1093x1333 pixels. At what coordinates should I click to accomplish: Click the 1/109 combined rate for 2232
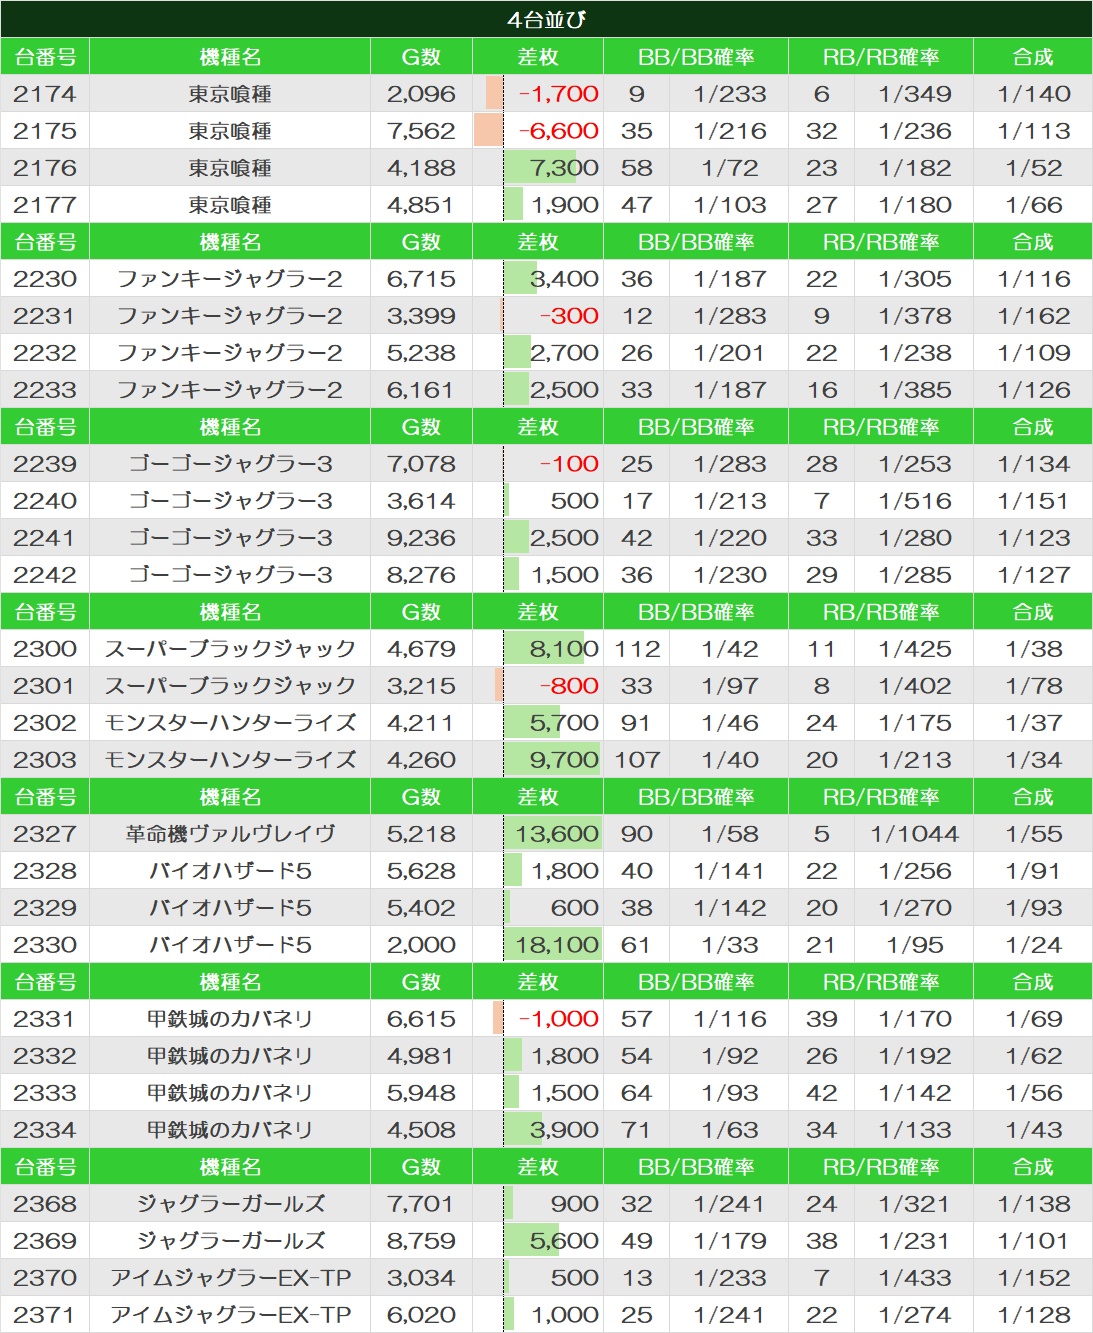[1034, 353]
